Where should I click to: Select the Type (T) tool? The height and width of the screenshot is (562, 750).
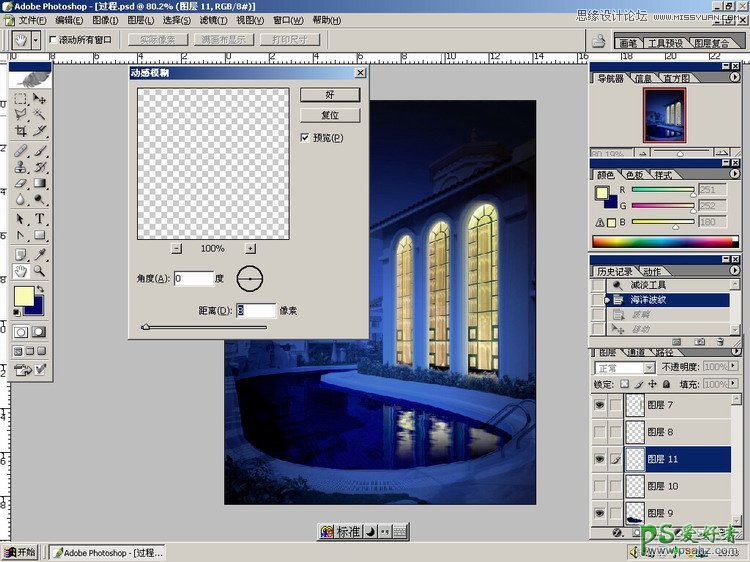(x=40, y=218)
